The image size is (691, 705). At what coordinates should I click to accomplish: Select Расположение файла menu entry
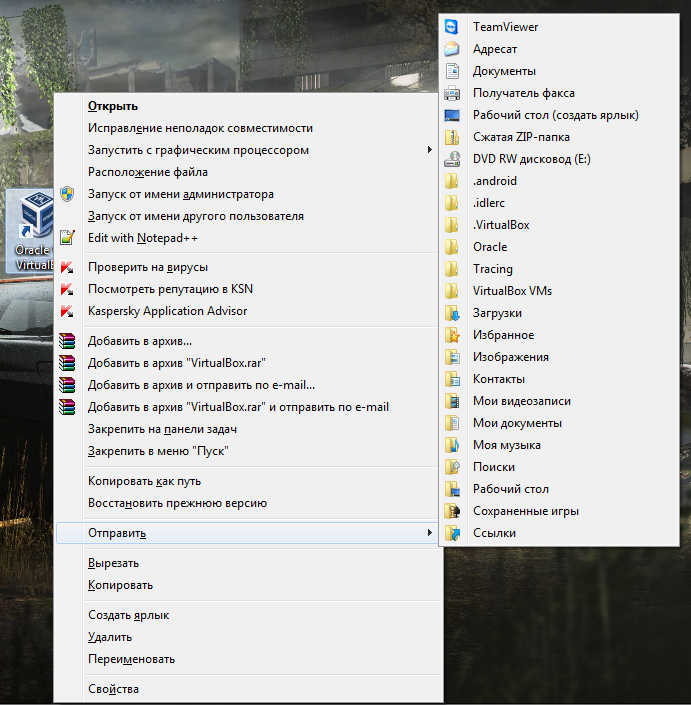tap(147, 172)
